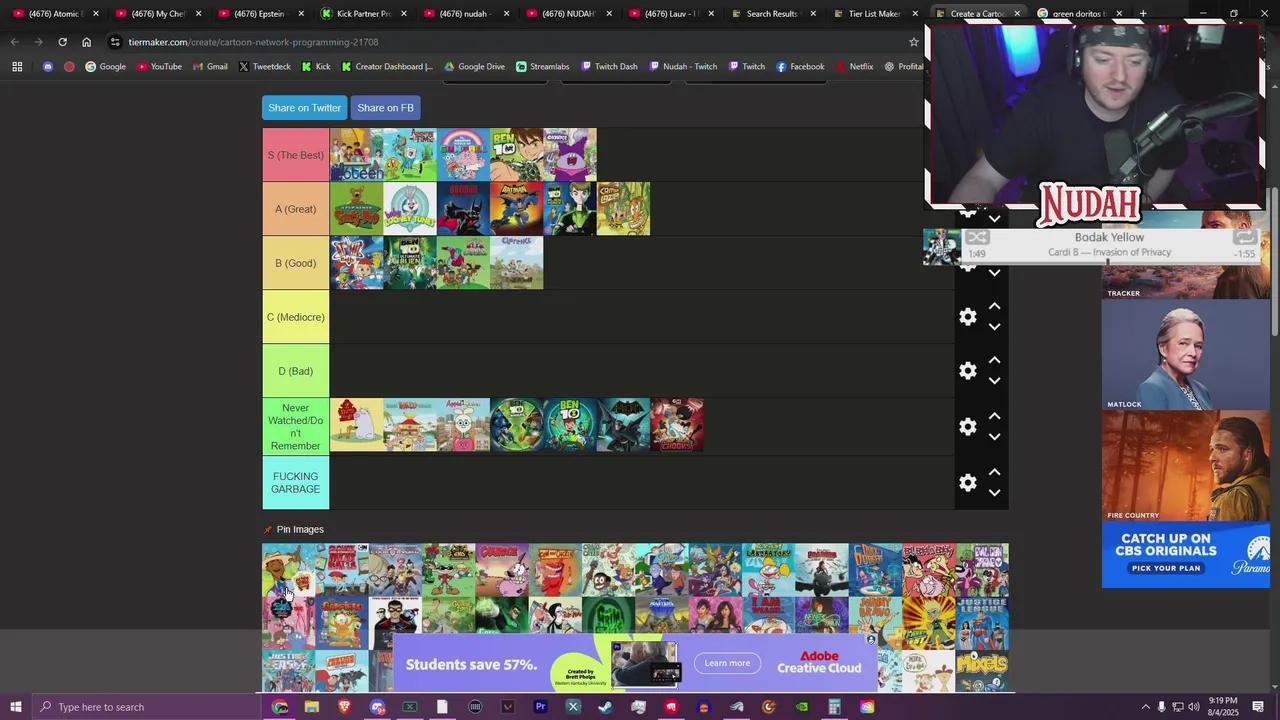This screenshot has height=720, width=1280.
Task: Bookmark page with star icon
Action: 913,42
